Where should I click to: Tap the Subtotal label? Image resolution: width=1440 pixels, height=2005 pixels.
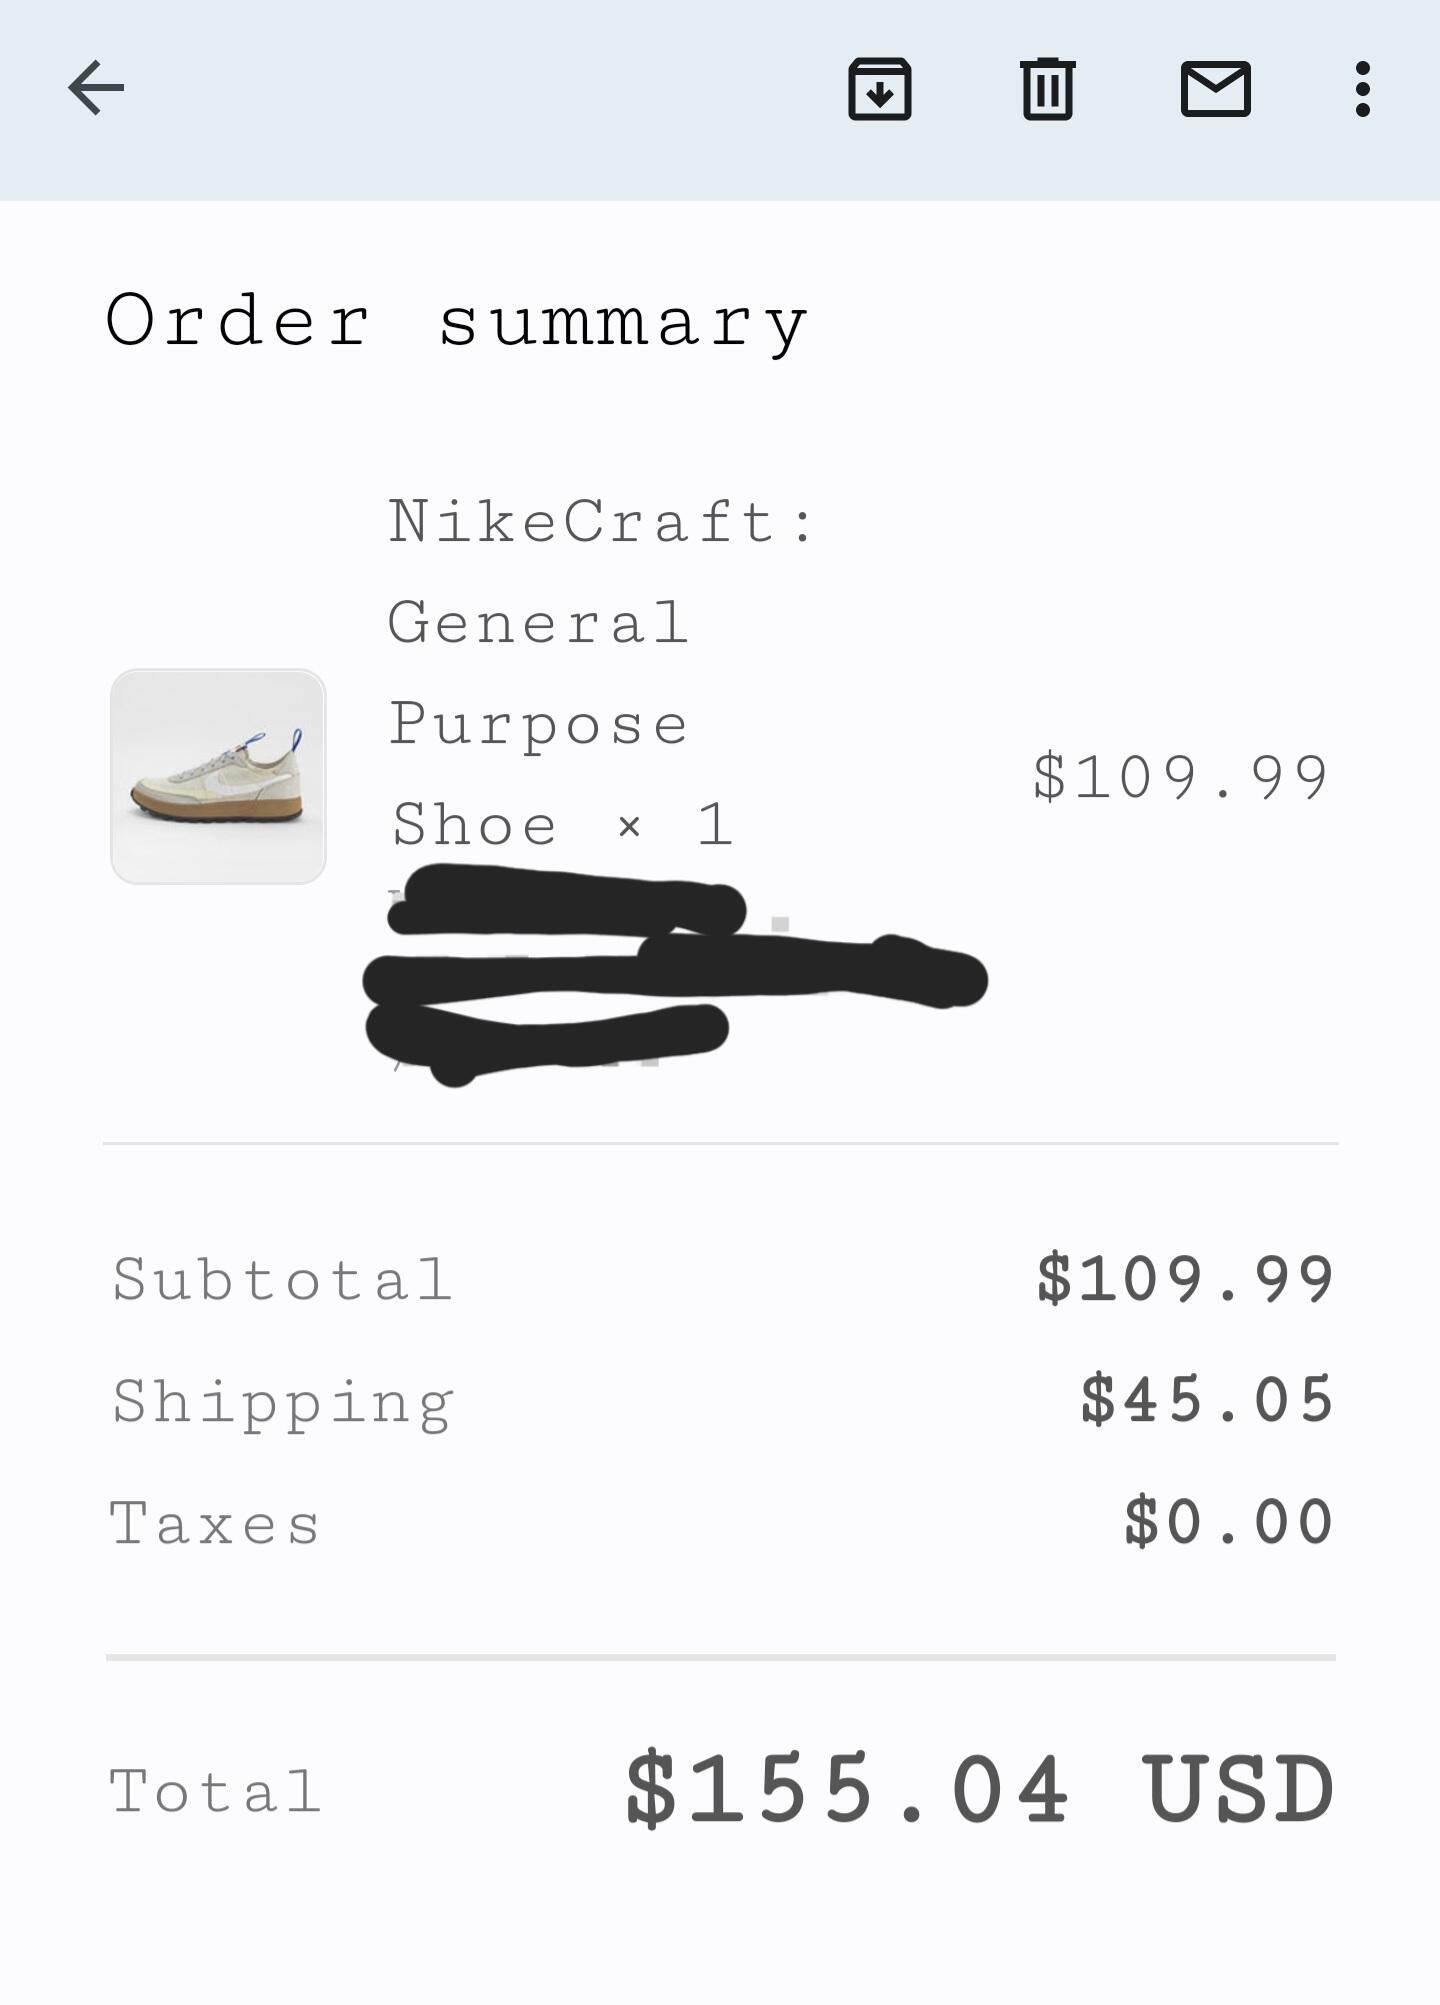pyautogui.click(x=282, y=1279)
